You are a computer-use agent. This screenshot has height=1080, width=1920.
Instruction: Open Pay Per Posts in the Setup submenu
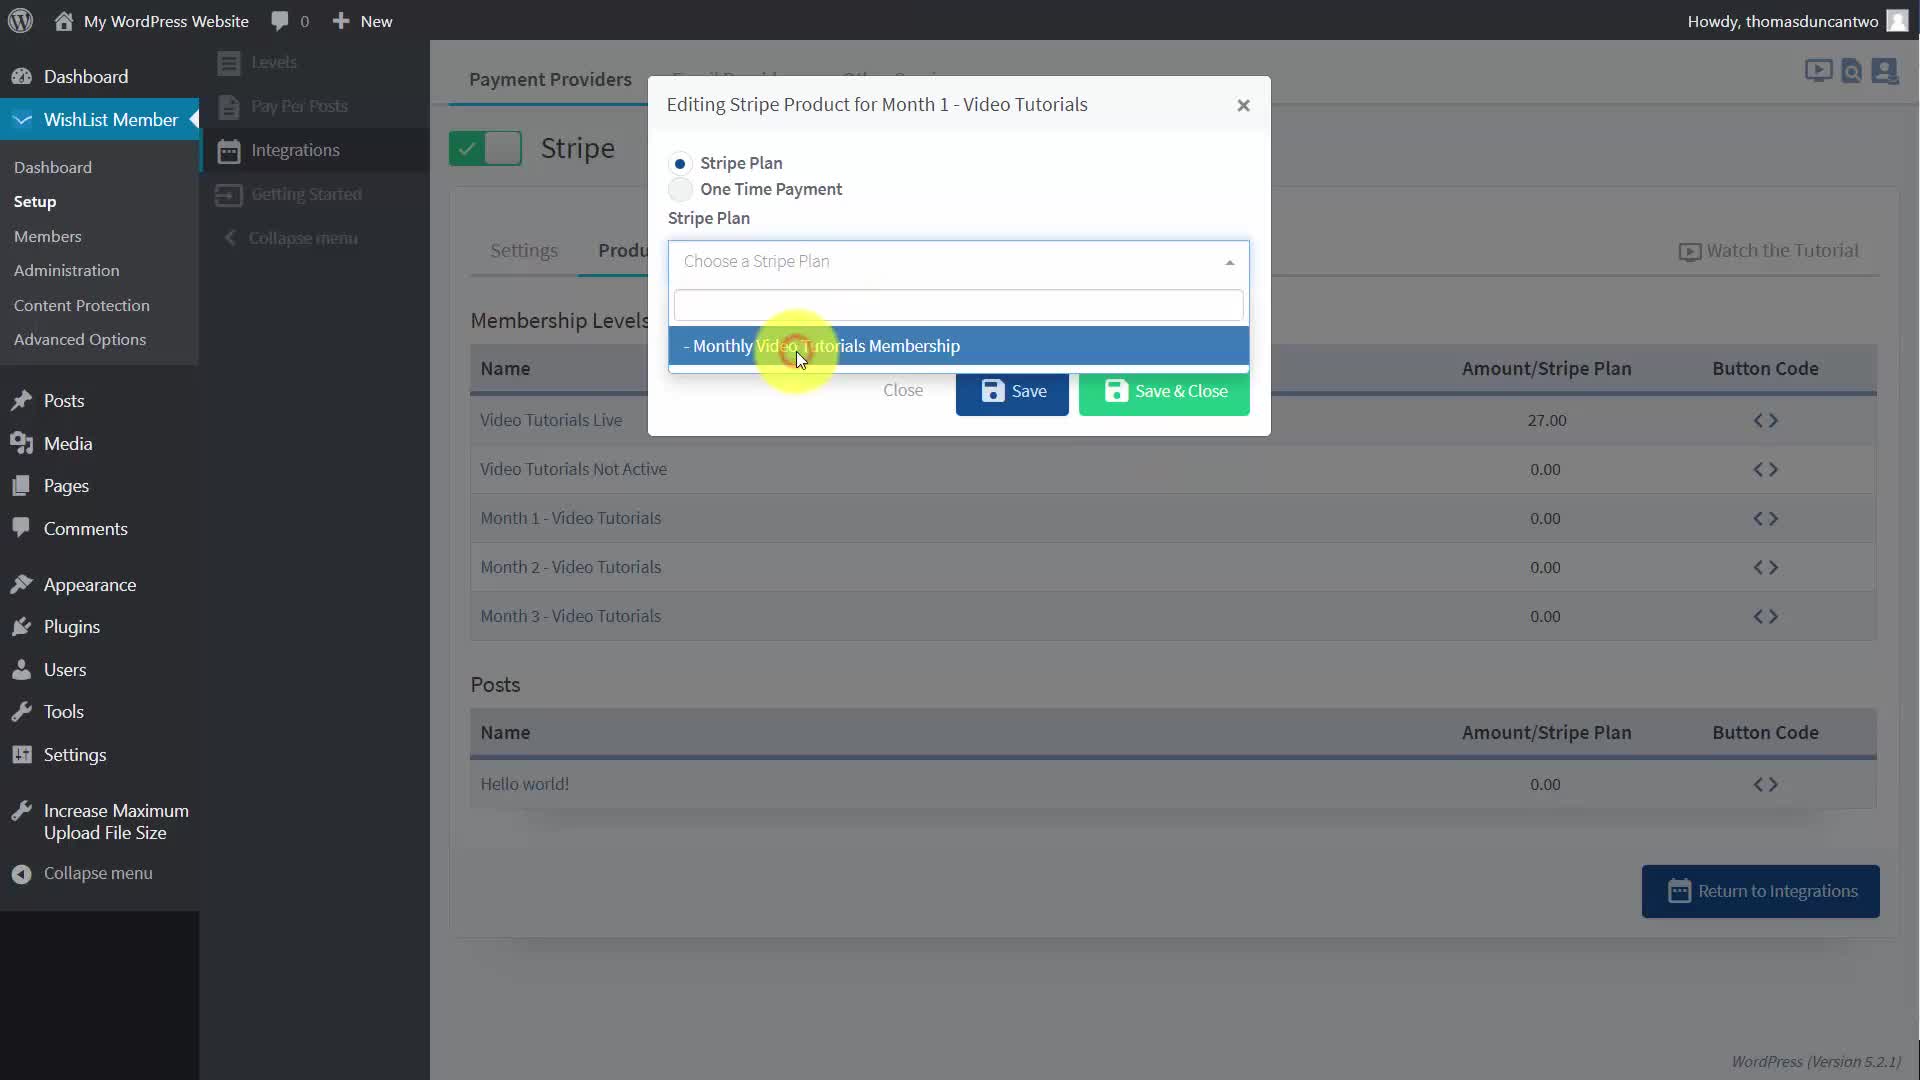(x=299, y=107)
